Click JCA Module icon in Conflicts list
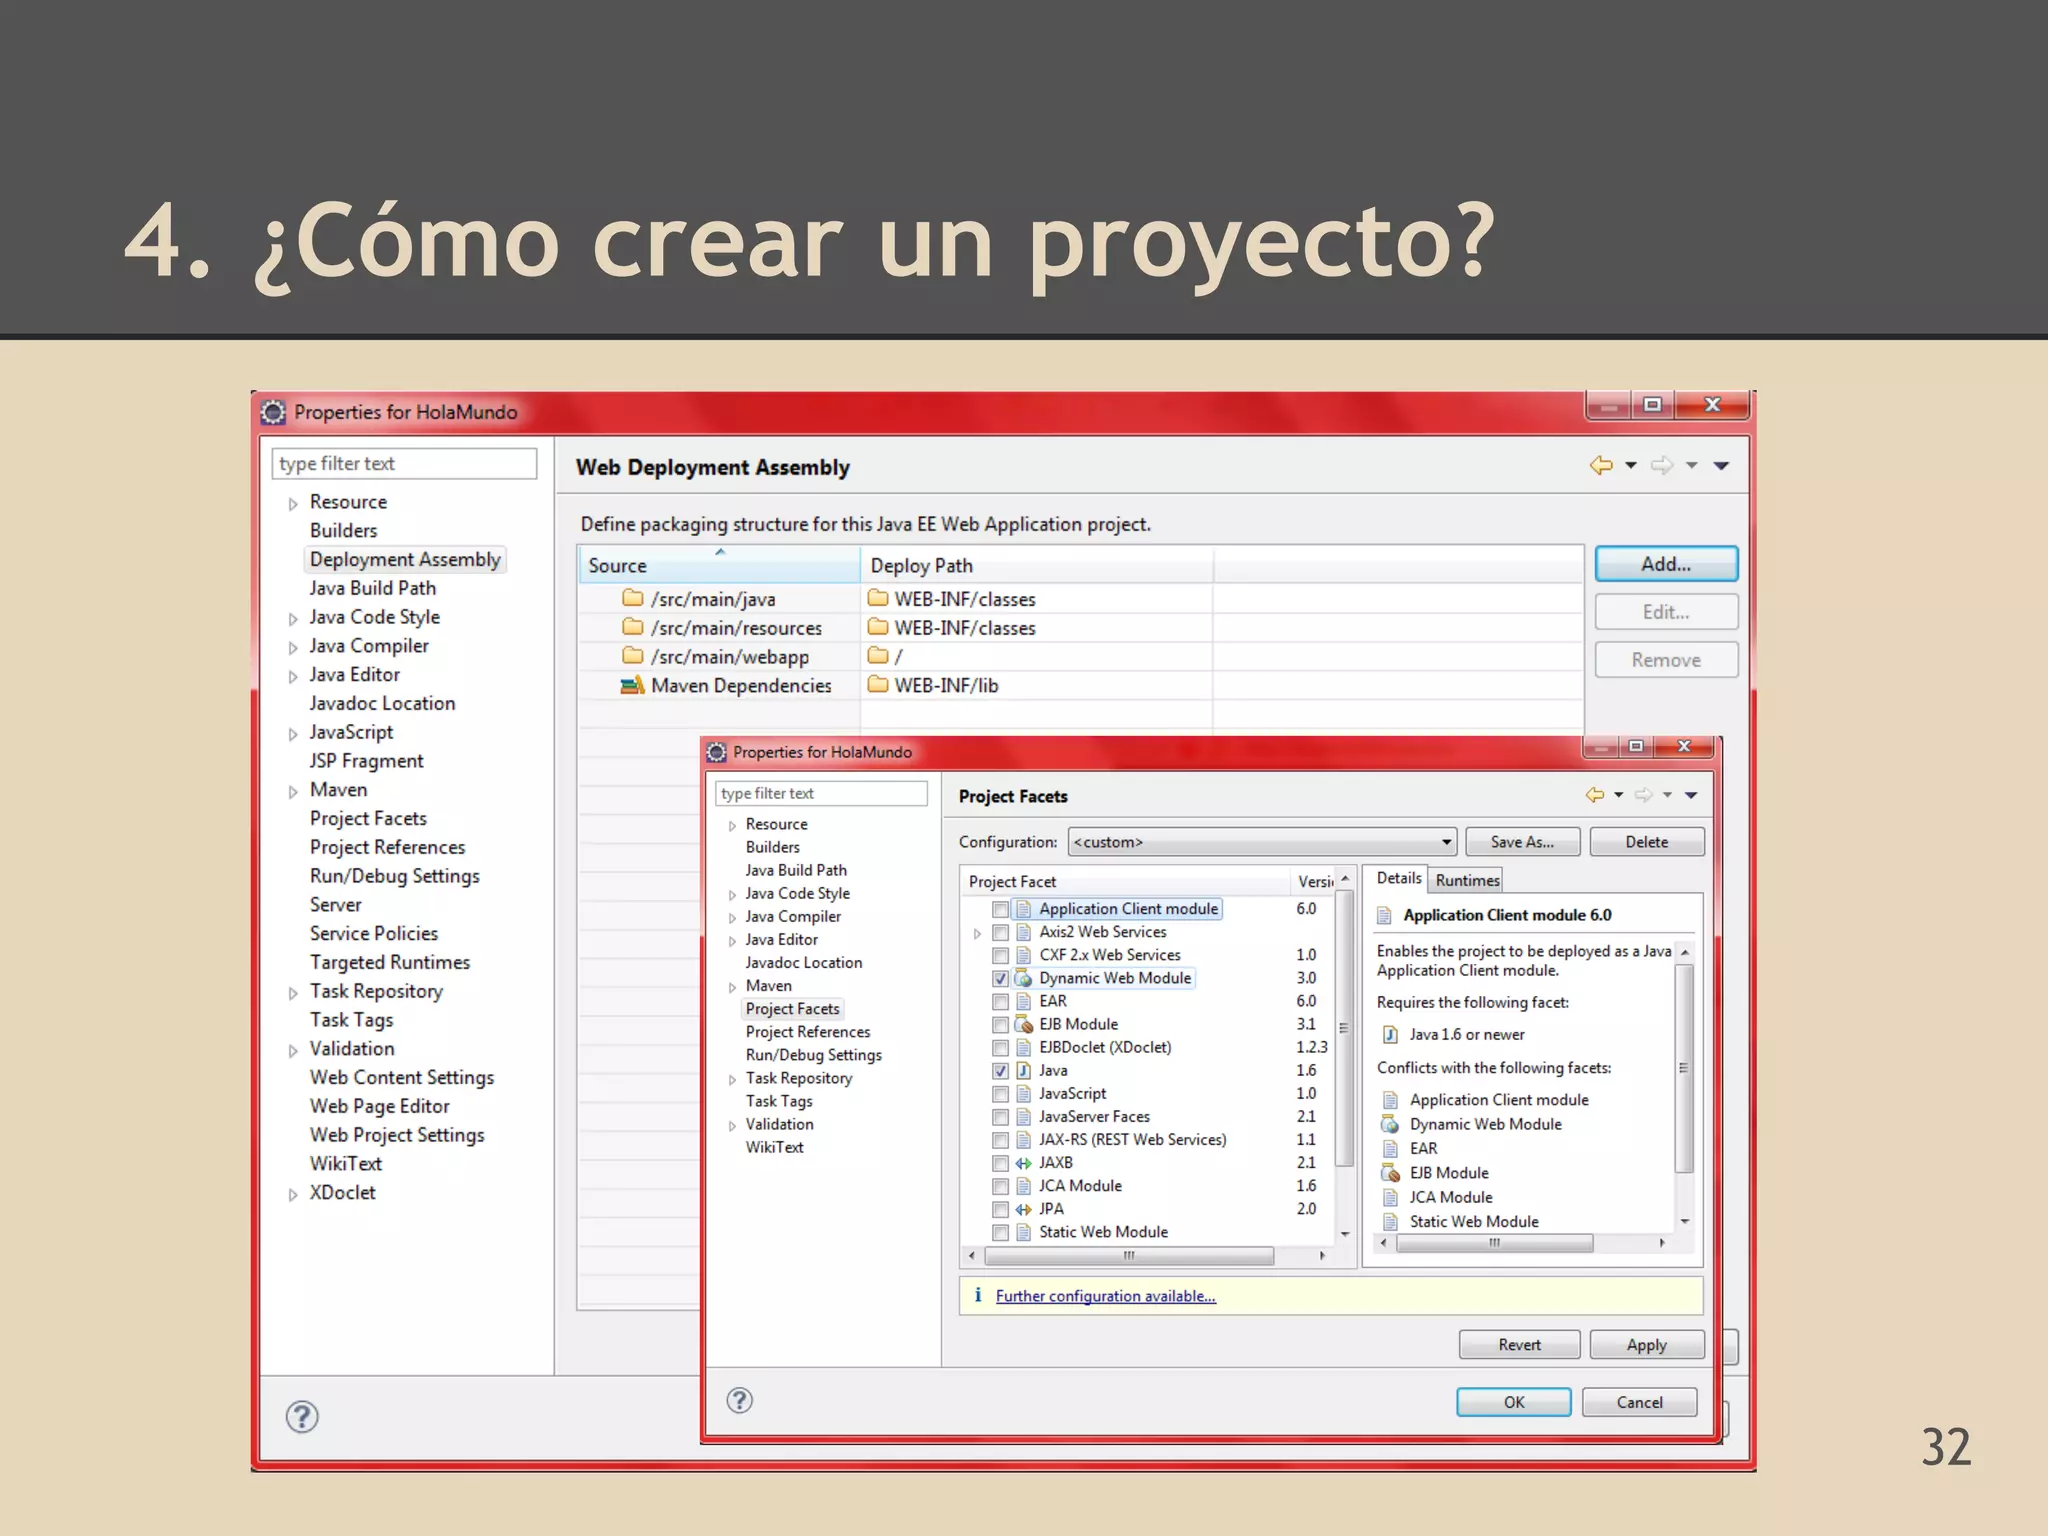This screenshot has height=1536, width=2048. (1390, 1197)
